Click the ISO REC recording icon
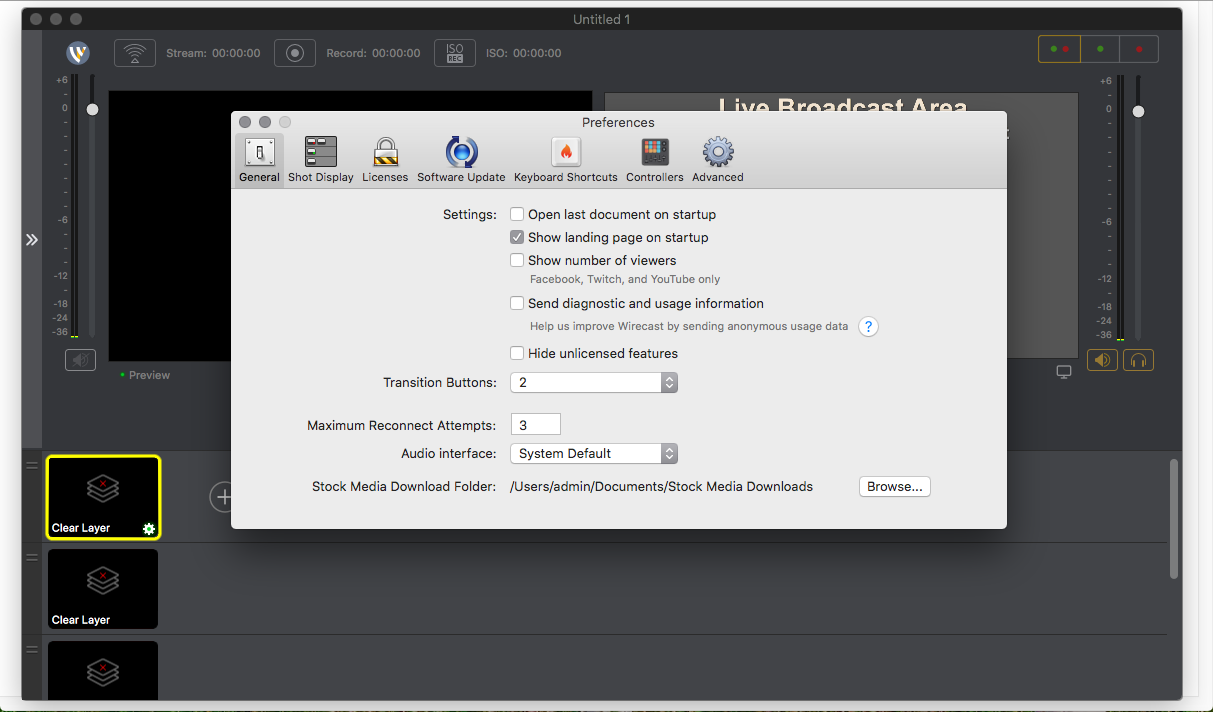Screen dimensions: 1213x712 pyautogui.click(x=454, y=53)
